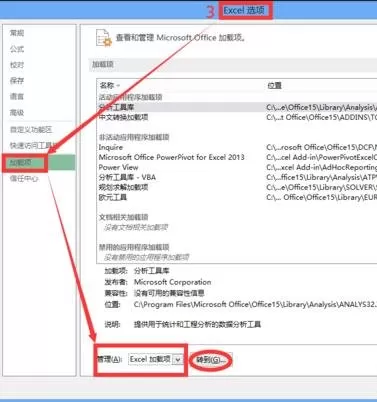Open the 公式 options category
The width and height of the screenshot is (377, 402).
(17, 49)
